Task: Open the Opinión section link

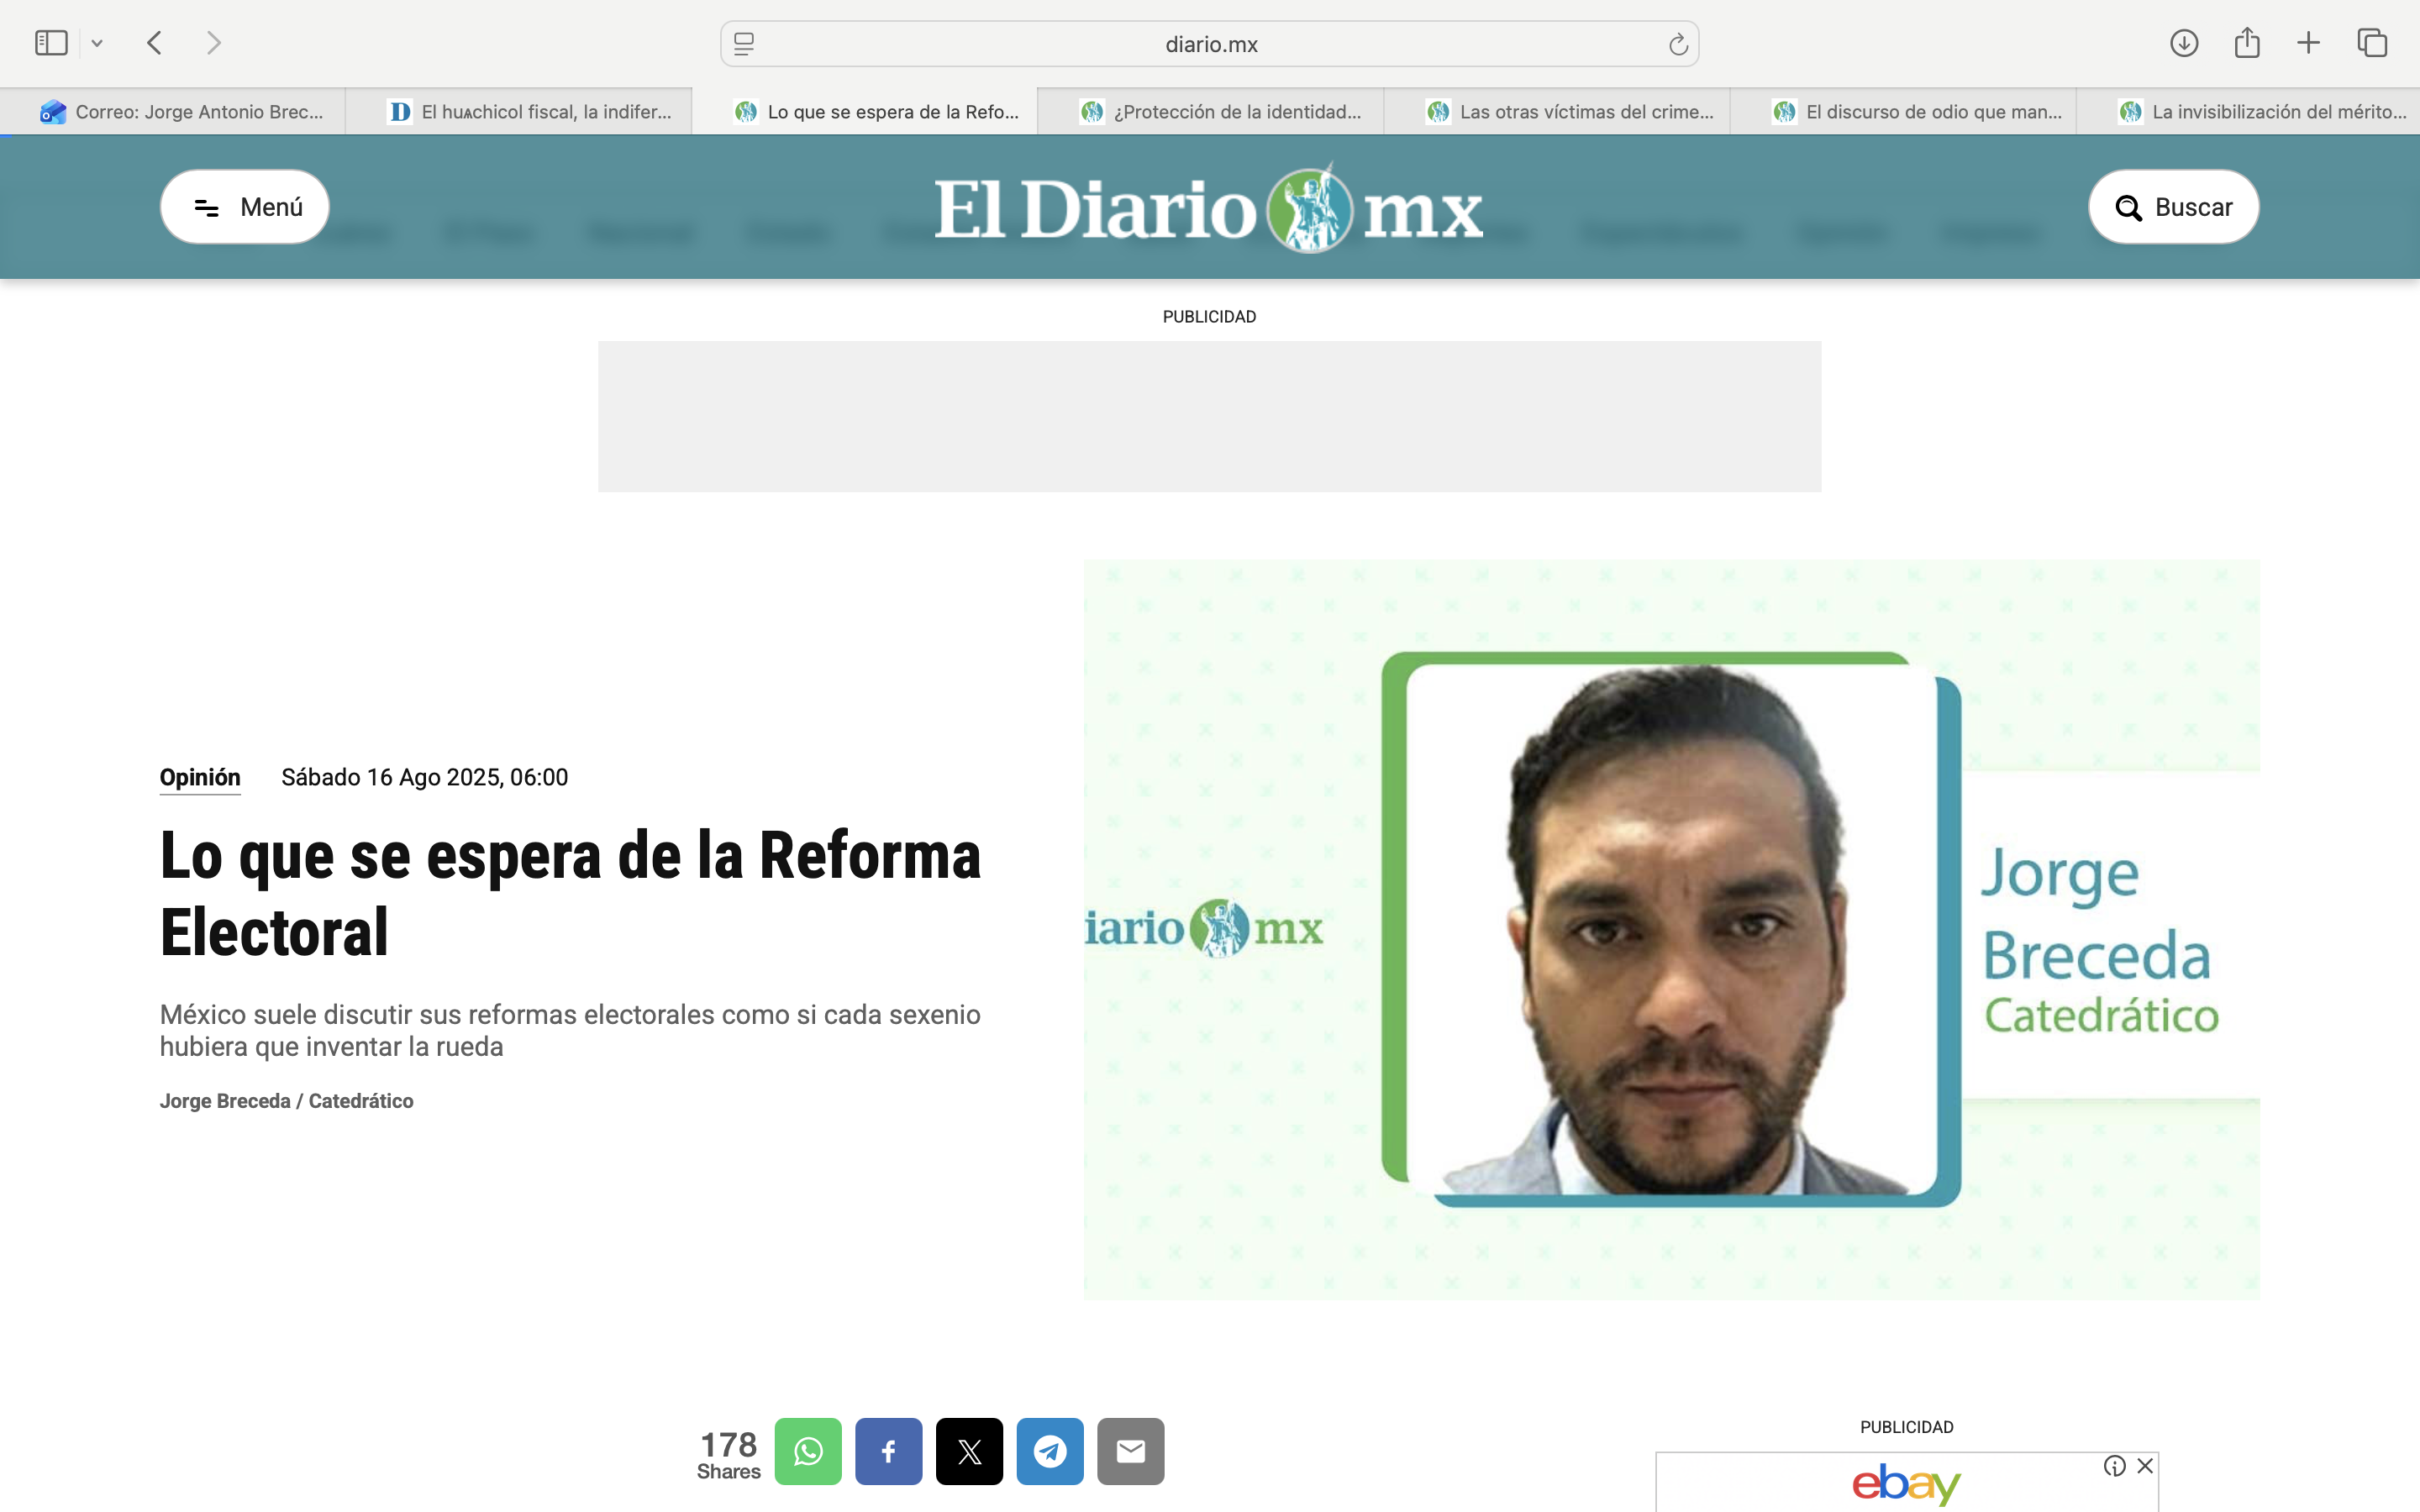Action: (200, 777)
